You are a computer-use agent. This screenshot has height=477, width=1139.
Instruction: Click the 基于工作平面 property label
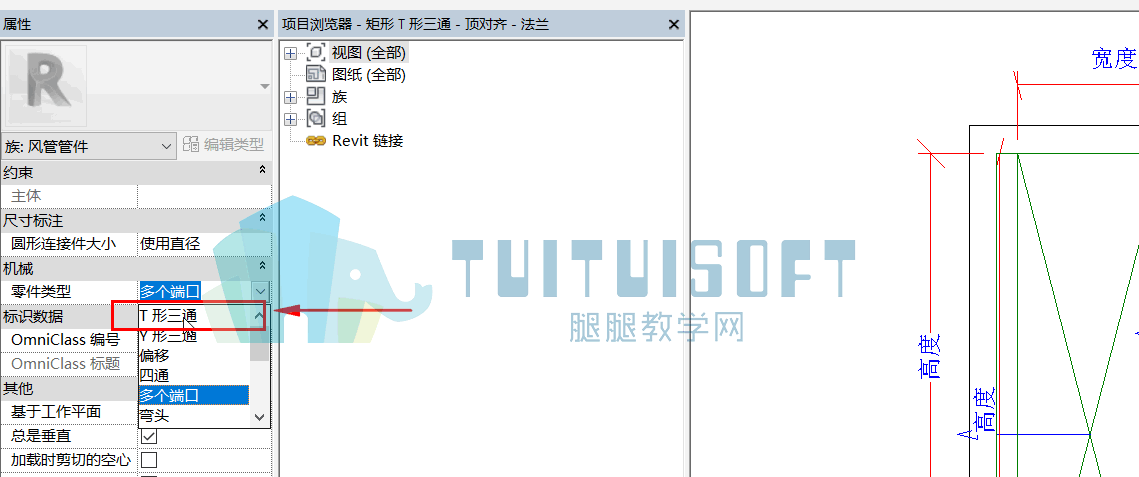click(x=56, y=412)
